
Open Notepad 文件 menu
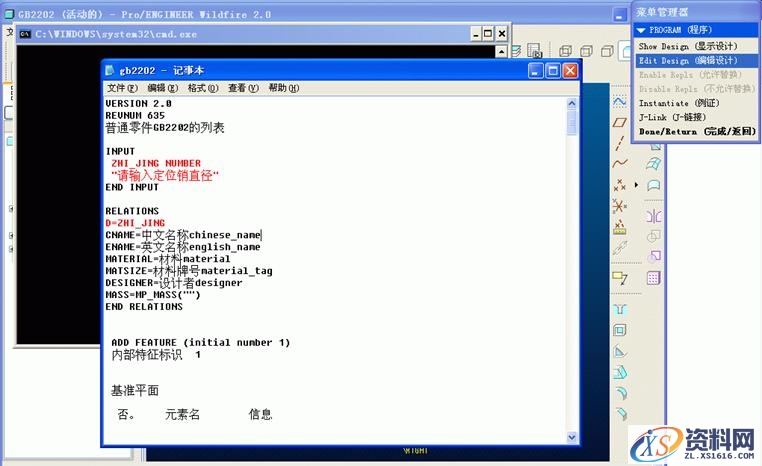click(122, 88)
